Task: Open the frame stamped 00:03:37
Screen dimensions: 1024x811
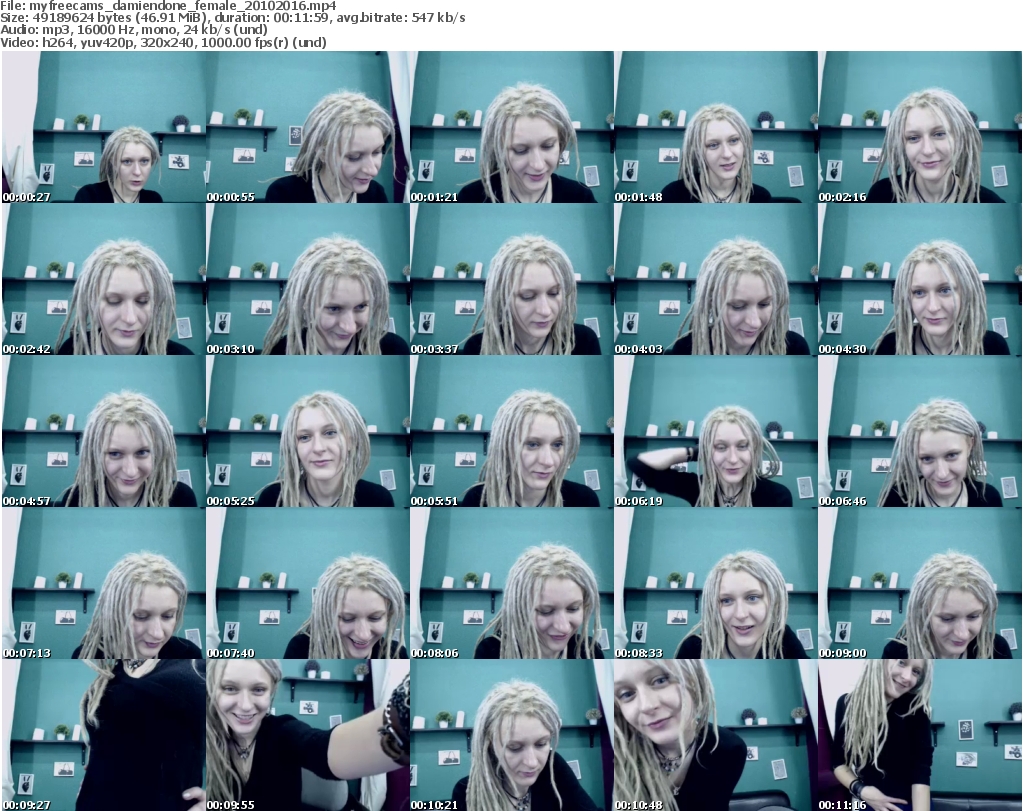Action: (x=511, y=279)
